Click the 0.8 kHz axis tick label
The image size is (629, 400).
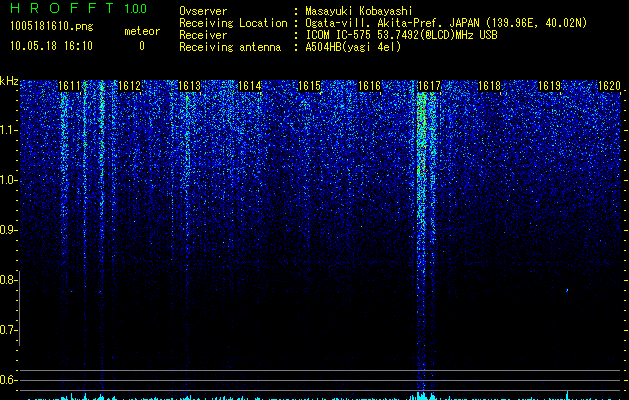click(x=8, y=280)
